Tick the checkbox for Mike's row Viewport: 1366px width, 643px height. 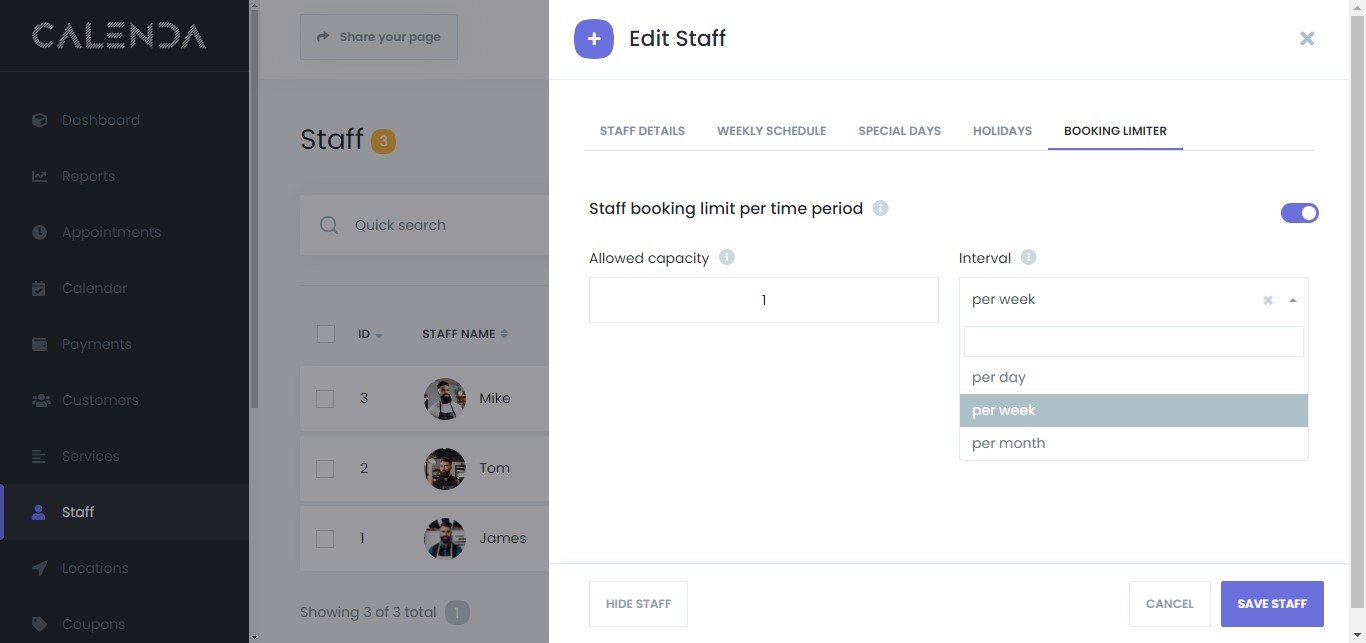point(325,398)
